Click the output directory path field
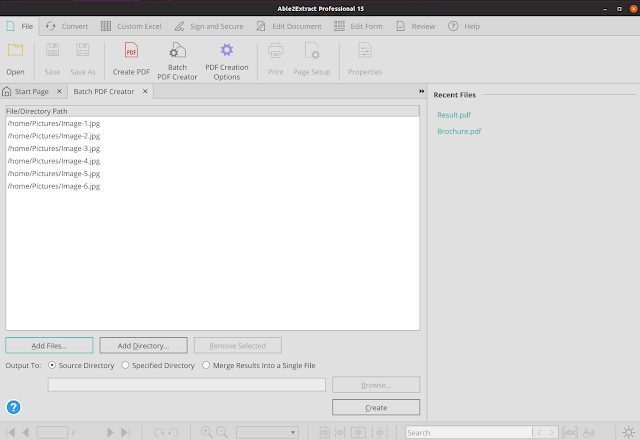 click(187, 384)
